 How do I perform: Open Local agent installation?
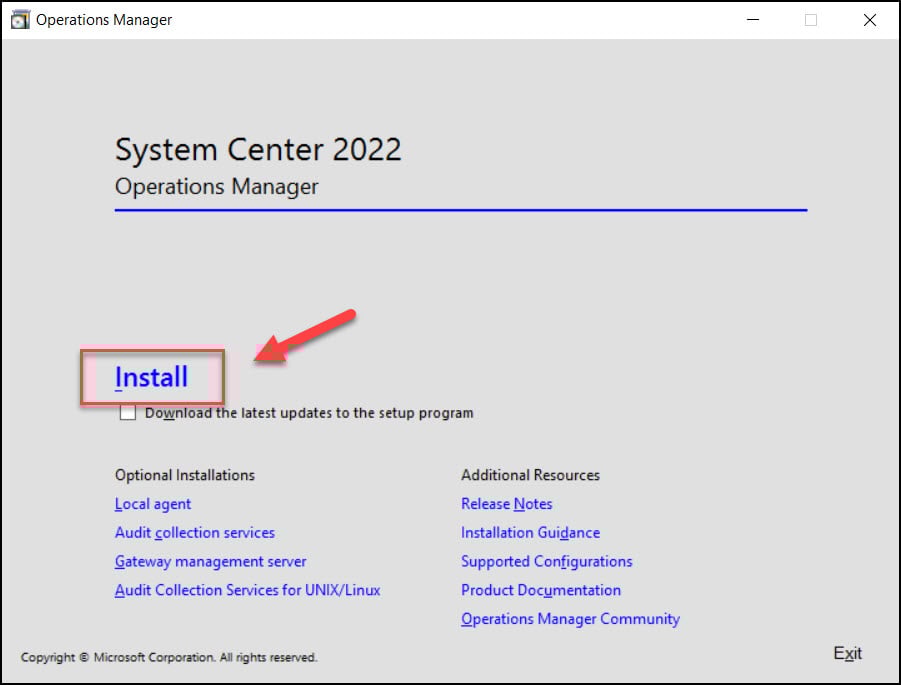point(153,504)
